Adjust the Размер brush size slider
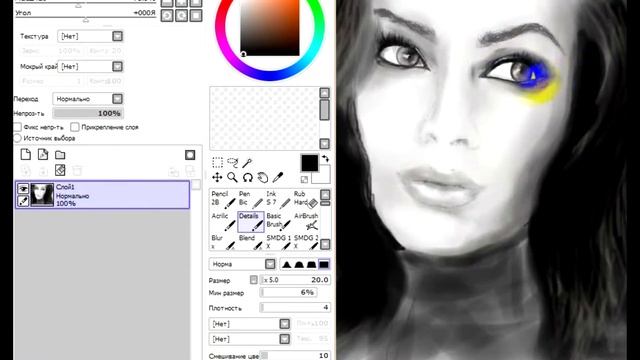 tap(295, 280)
